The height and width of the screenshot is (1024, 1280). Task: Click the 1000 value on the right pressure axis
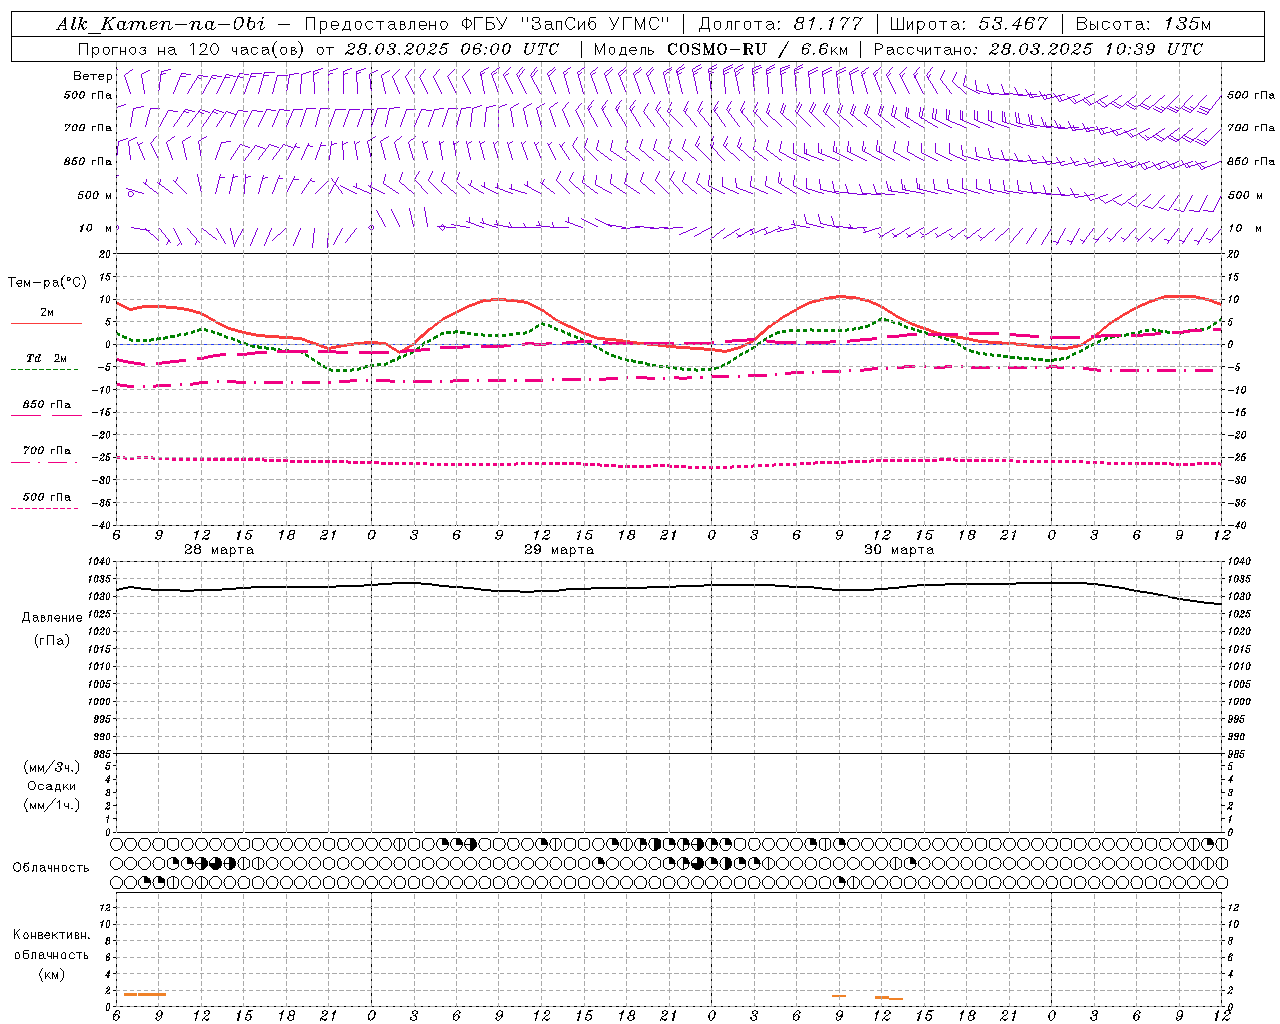coord(1239,702)
